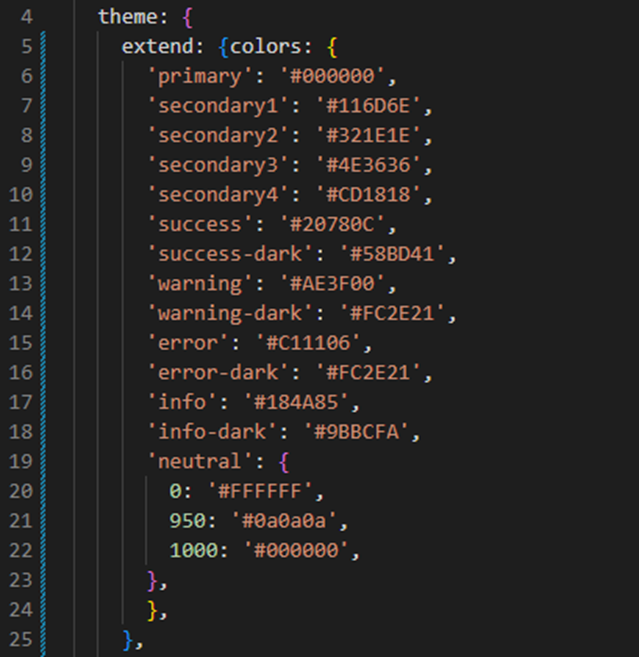The height and width of the screenshot is (657, 639).
Task: Click the '#116D6E' hex value
Action: 368,106
